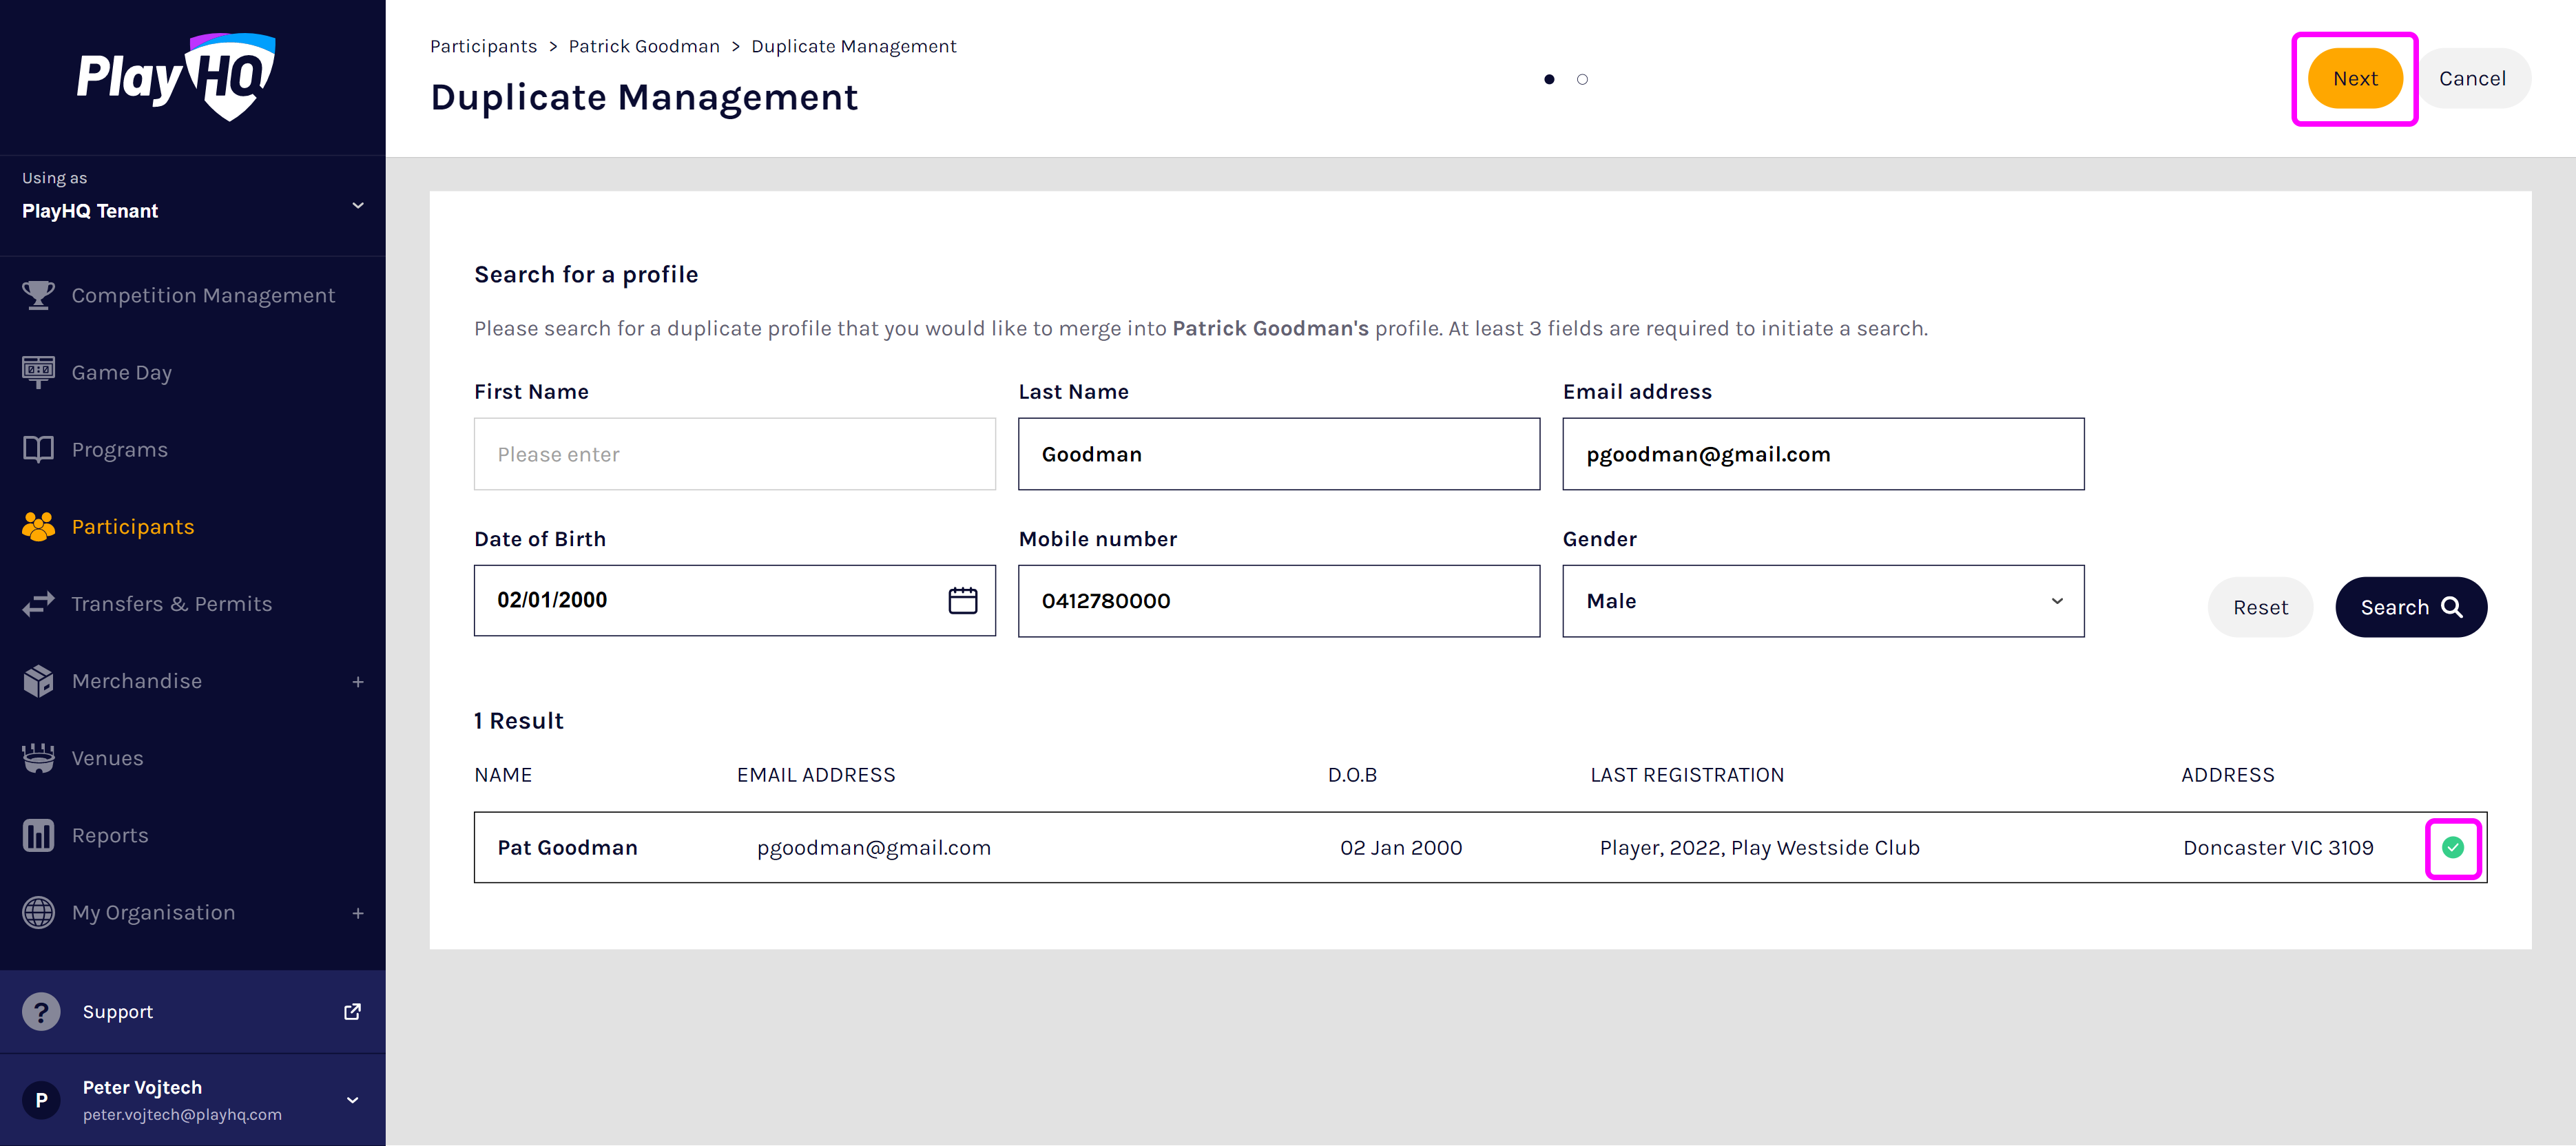Click the 02 Jan 2000 result cell
Image resolution: width=2576 pixels, height=1146 pixels.
pos(1401,848)
